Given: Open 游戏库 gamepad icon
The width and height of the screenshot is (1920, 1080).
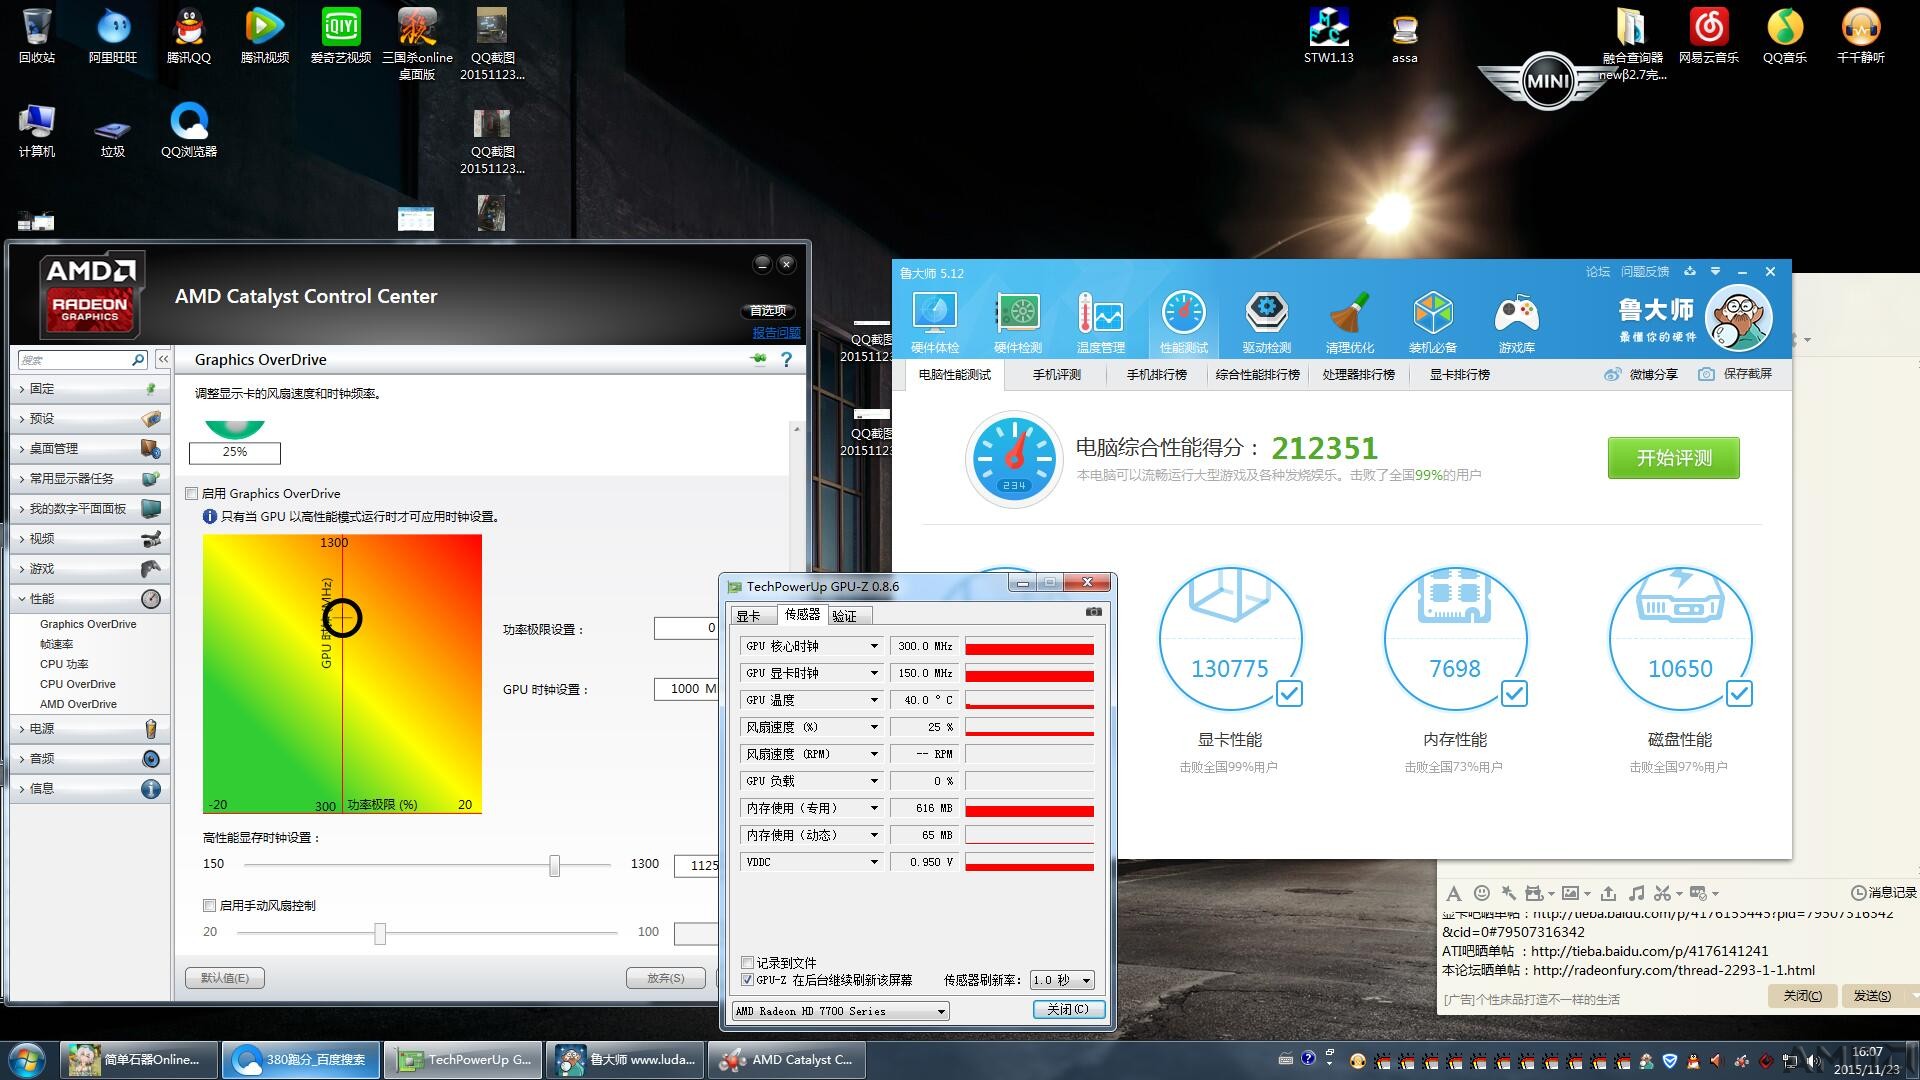Looking at the screenshot, I should (1516, 313).
